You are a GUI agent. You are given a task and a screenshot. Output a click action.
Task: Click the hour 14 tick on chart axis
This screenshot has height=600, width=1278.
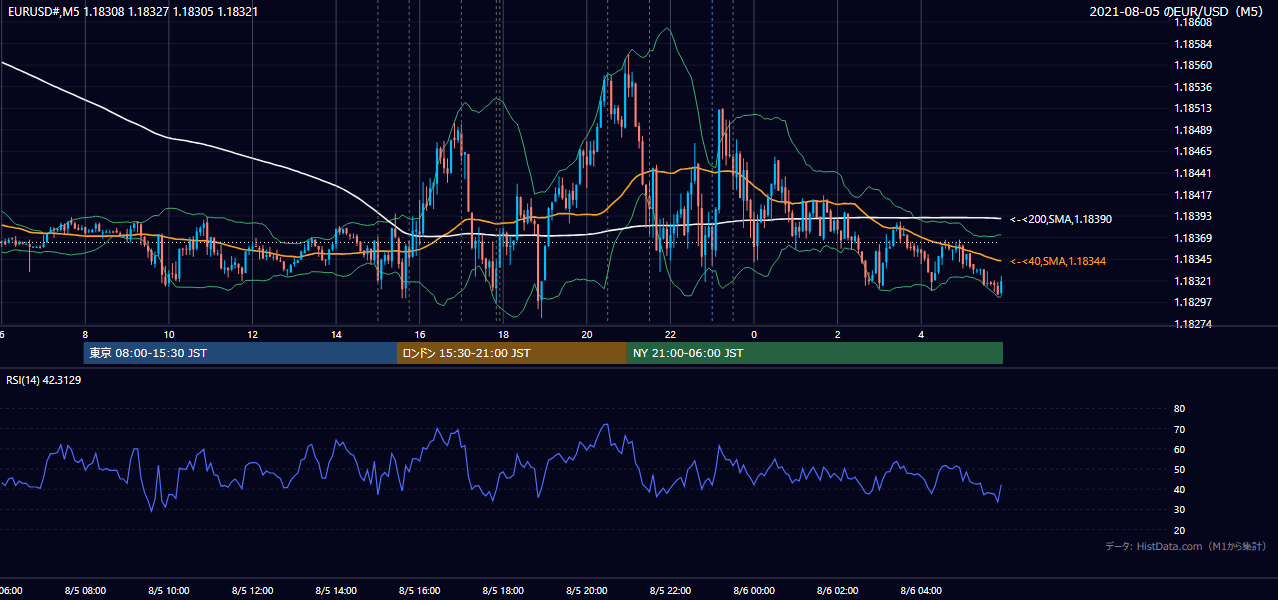[x=336, y=334]
